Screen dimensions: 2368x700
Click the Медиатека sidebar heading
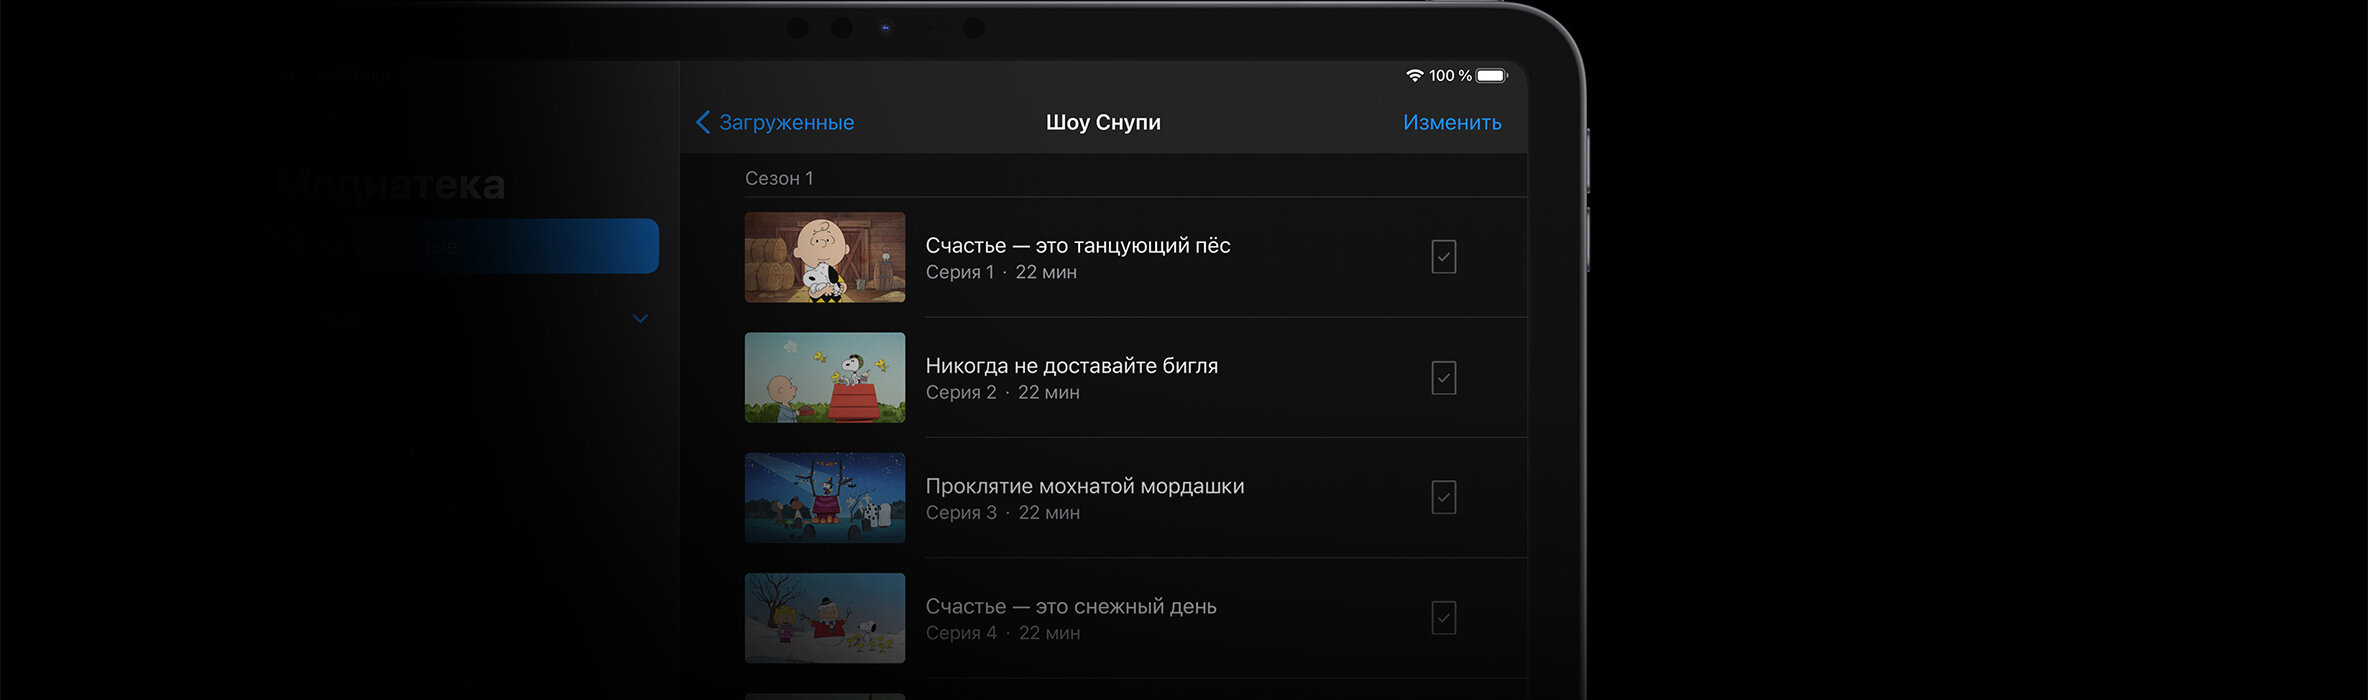pyautogui.click(x=388, y=185)
